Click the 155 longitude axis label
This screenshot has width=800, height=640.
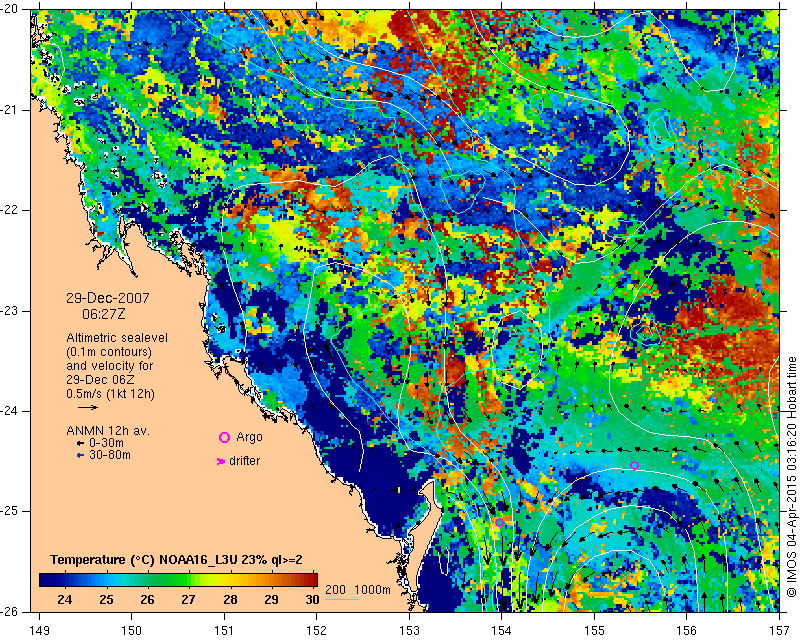[594, 631]
